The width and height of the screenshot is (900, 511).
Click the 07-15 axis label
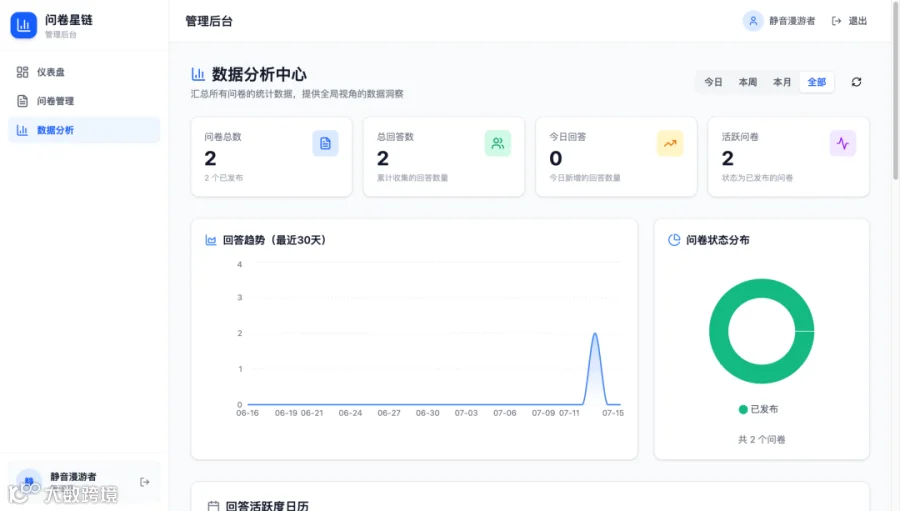tap(612, 413)
